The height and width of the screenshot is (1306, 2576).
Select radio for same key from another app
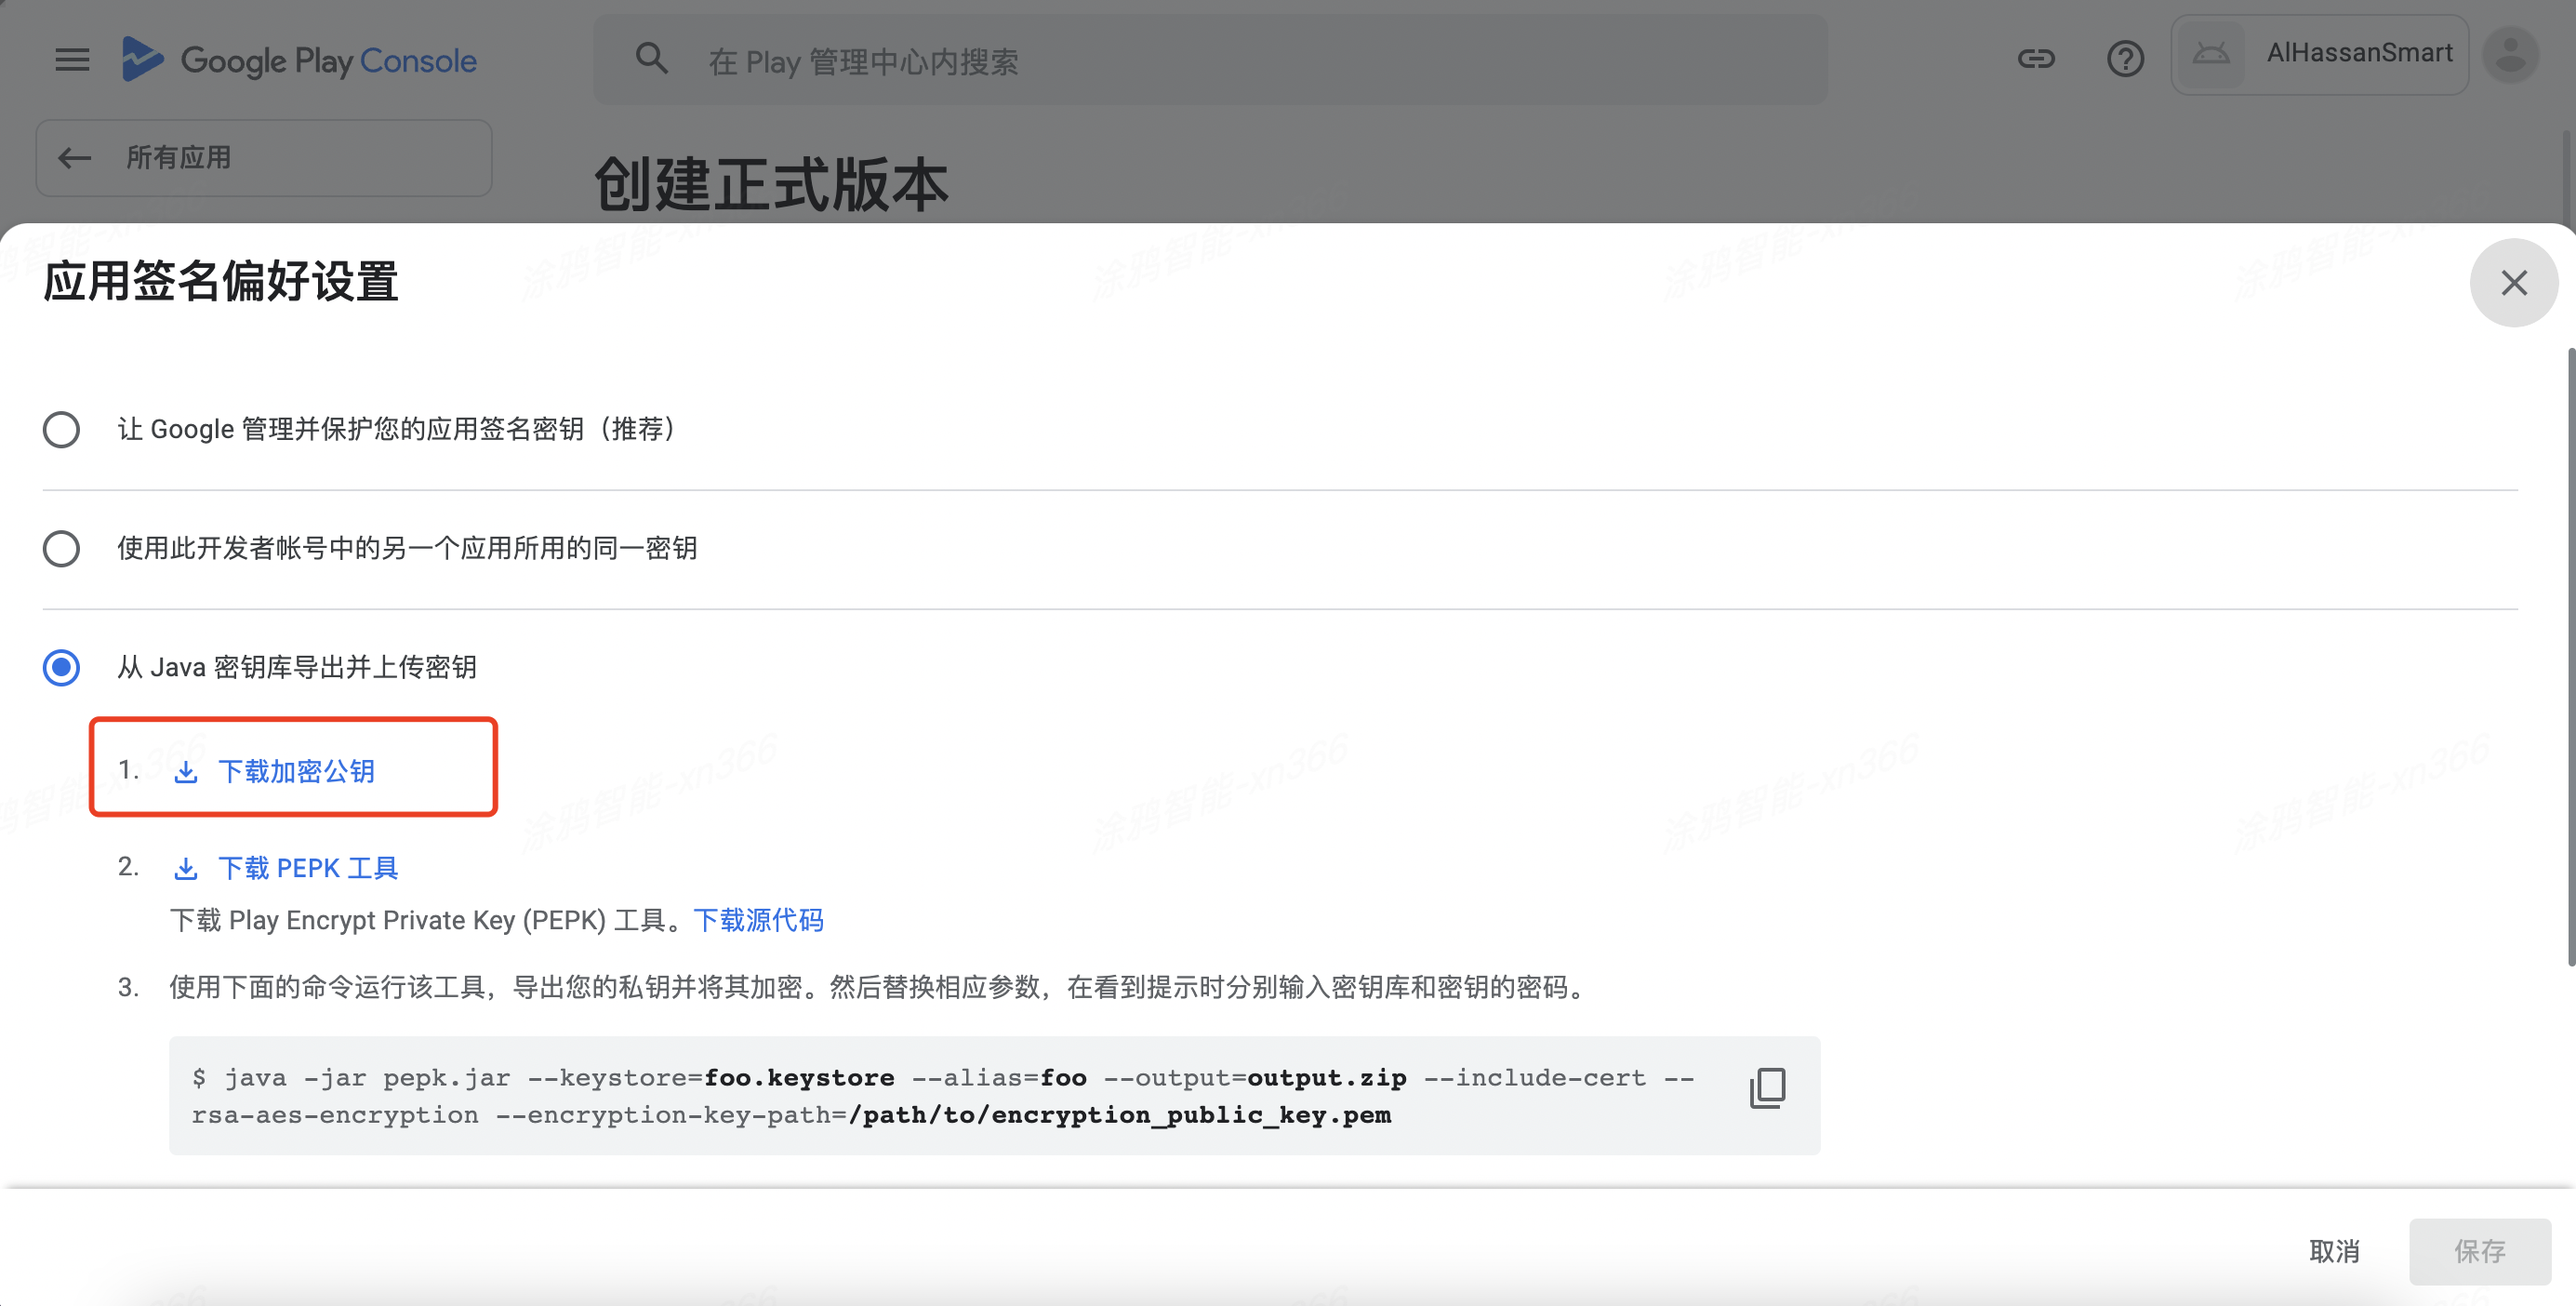(x=61, y=548)
